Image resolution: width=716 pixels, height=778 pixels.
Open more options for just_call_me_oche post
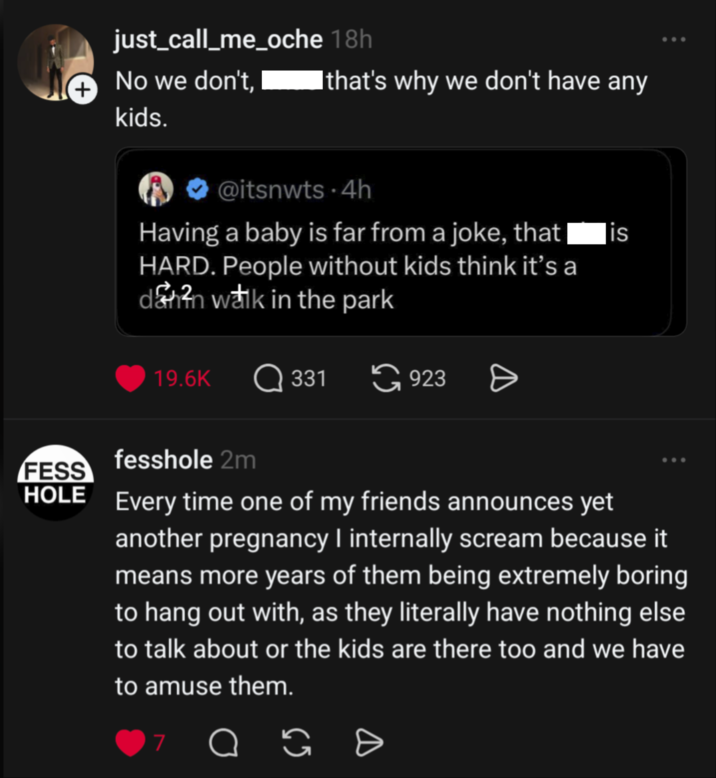[x=674, y=41]
